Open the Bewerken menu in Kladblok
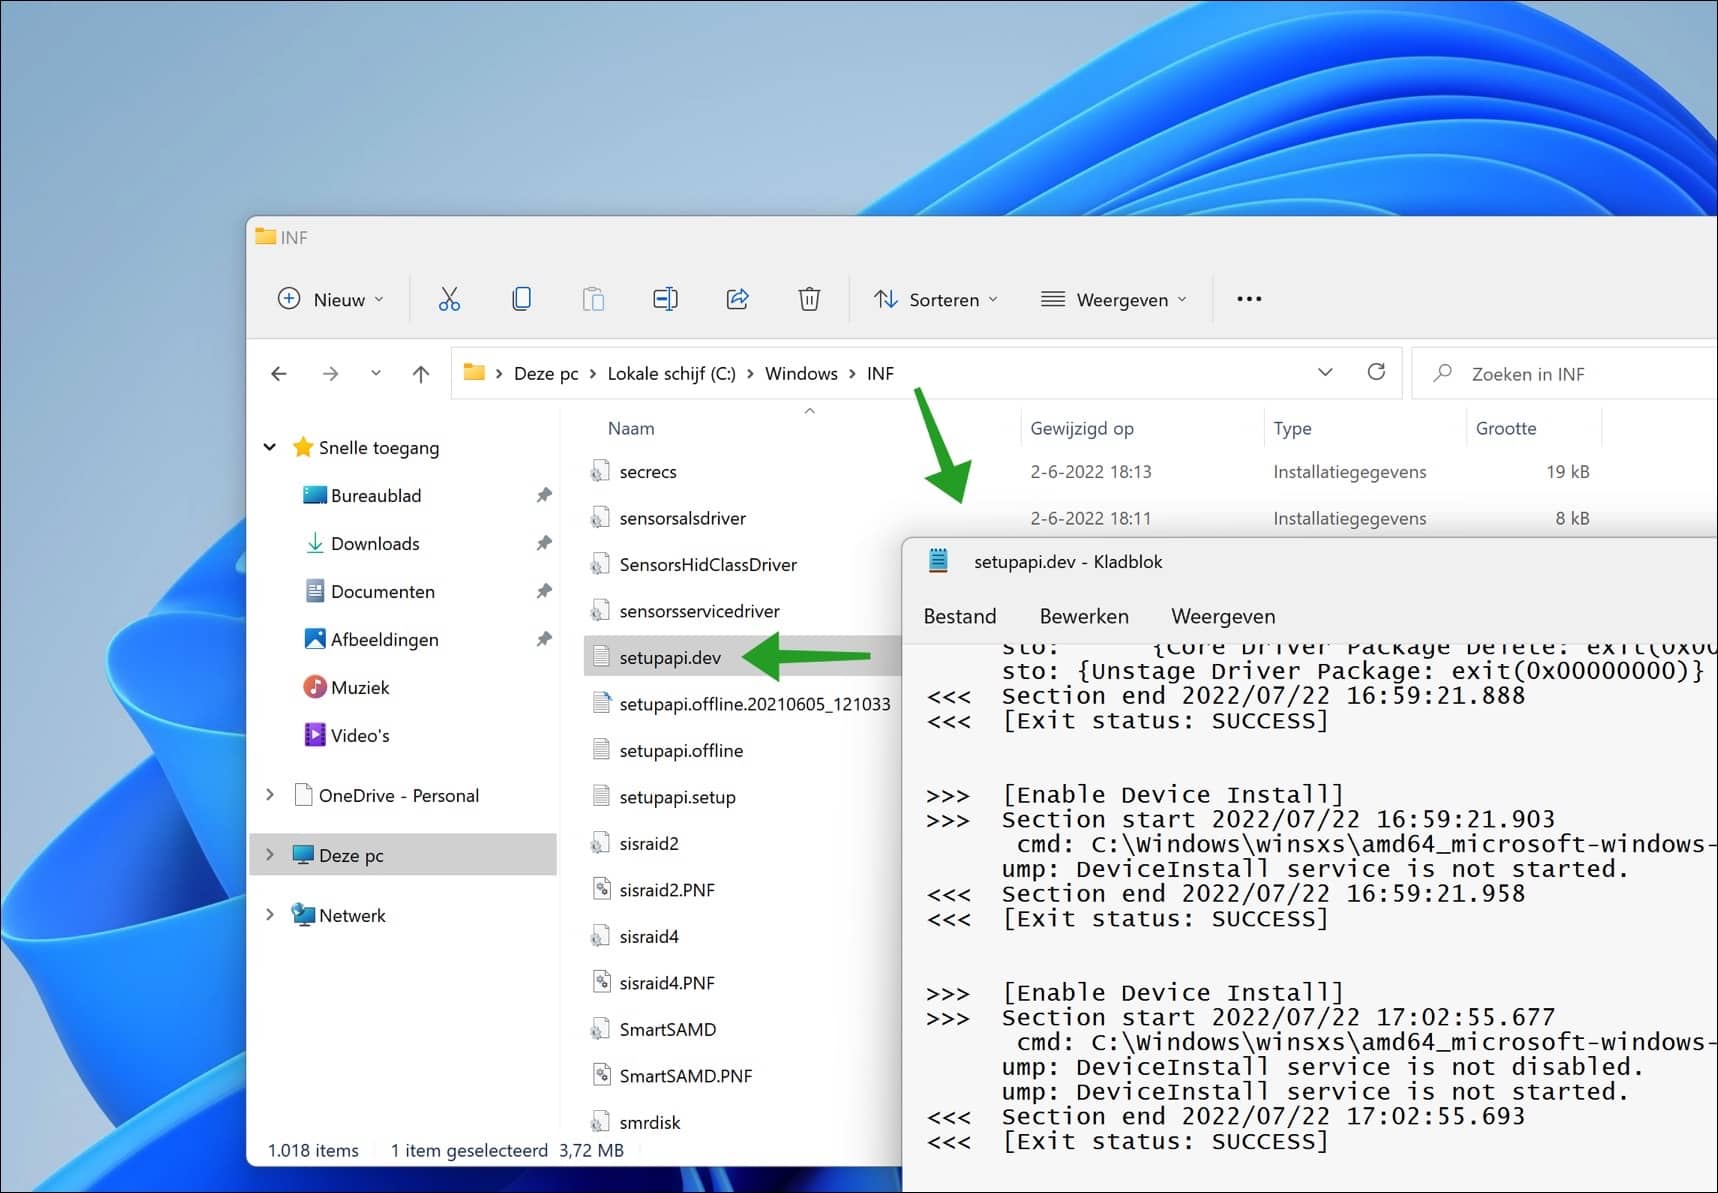1718x1193 pixels. (1084, 616)
